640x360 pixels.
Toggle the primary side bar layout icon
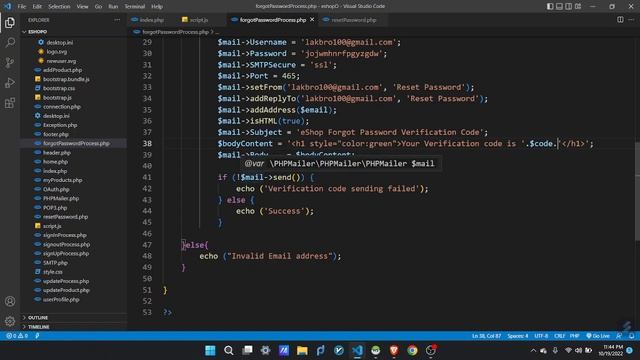coord(550,6)
